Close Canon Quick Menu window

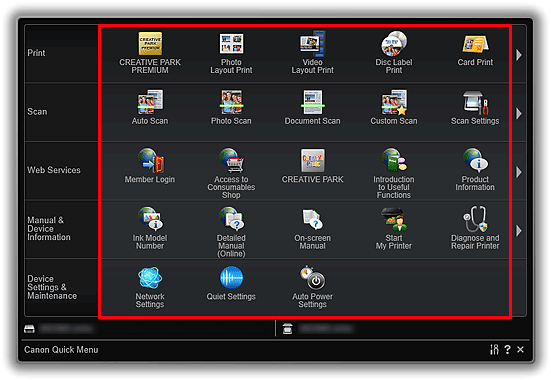click(x=520, y=349)
